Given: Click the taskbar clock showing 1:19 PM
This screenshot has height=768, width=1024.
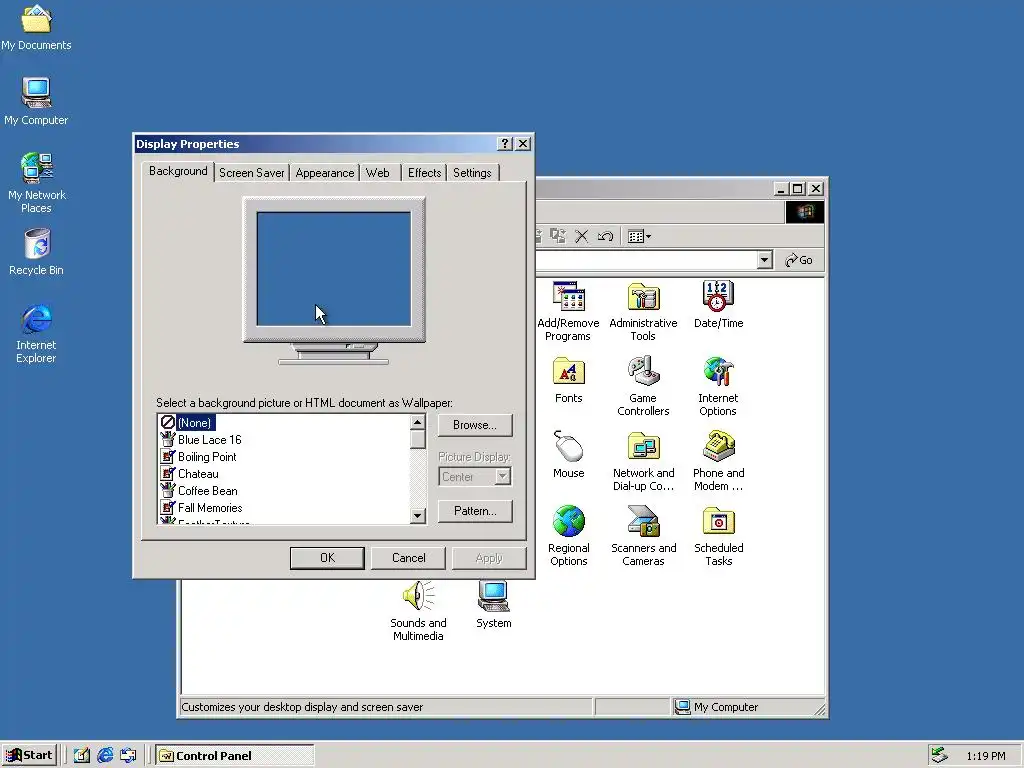Looking at the screenshot, I should point(986,756).
